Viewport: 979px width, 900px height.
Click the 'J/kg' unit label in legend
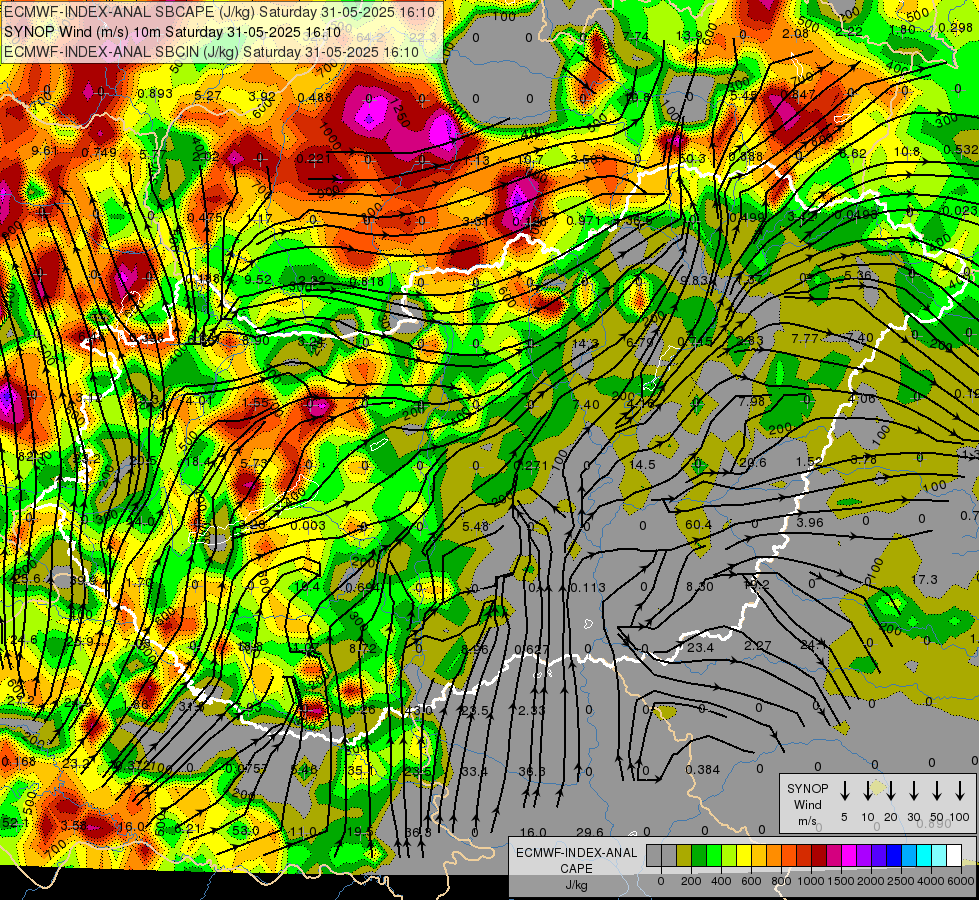[x=576, y=885]
